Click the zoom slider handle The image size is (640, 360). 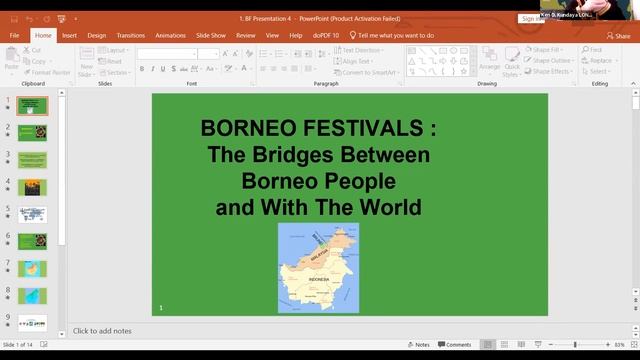pyautogui.click(x=575, y=345)
